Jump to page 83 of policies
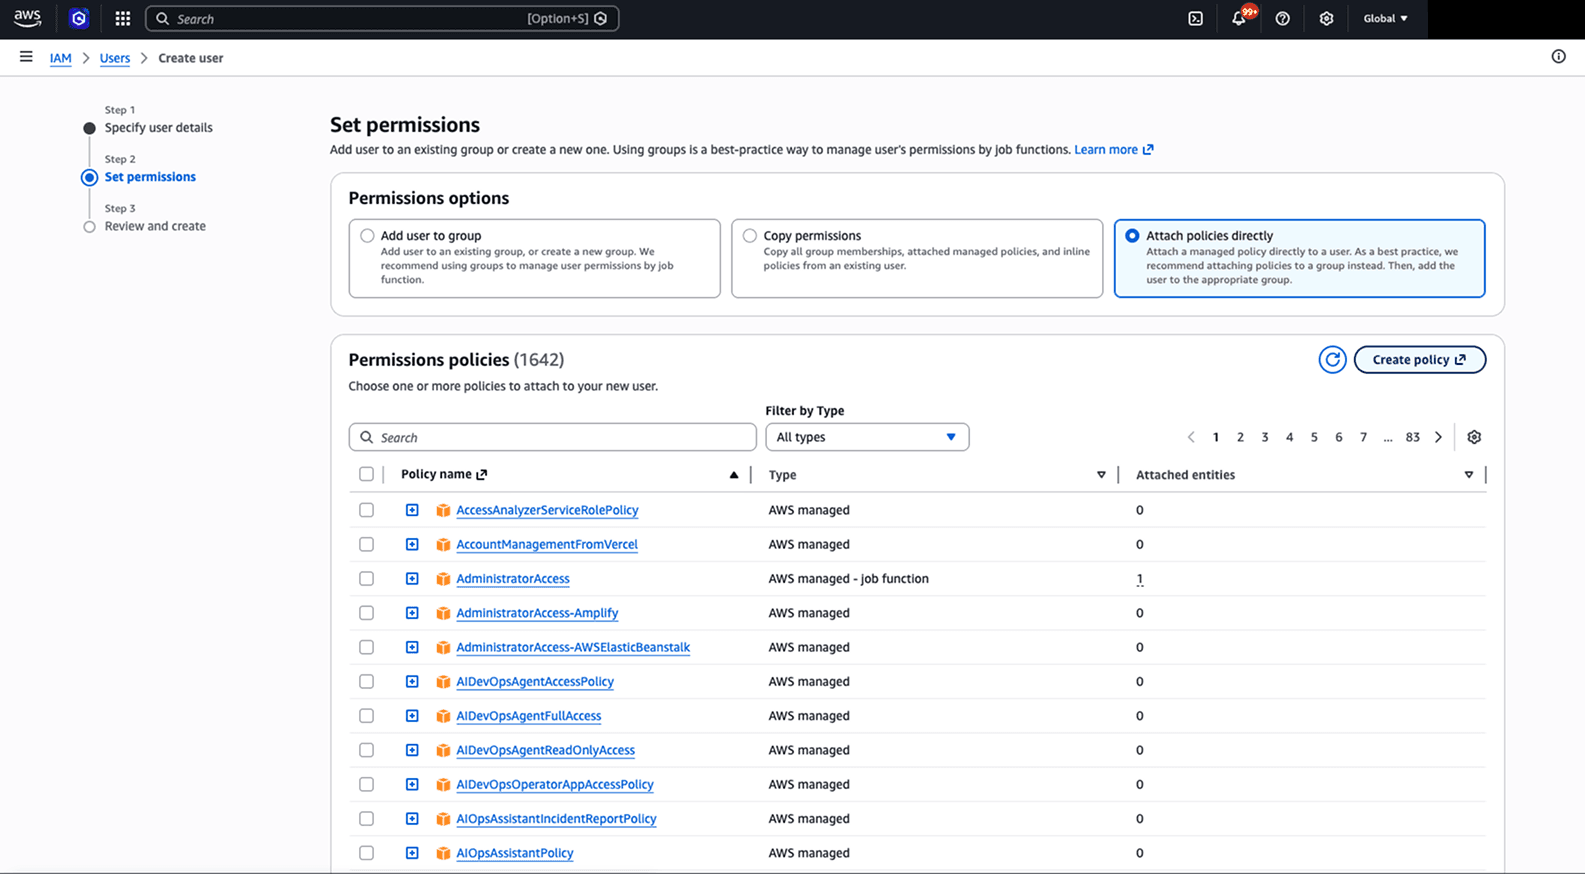This screenshot has height=874, width=1585. click(x=1412, y=437)
